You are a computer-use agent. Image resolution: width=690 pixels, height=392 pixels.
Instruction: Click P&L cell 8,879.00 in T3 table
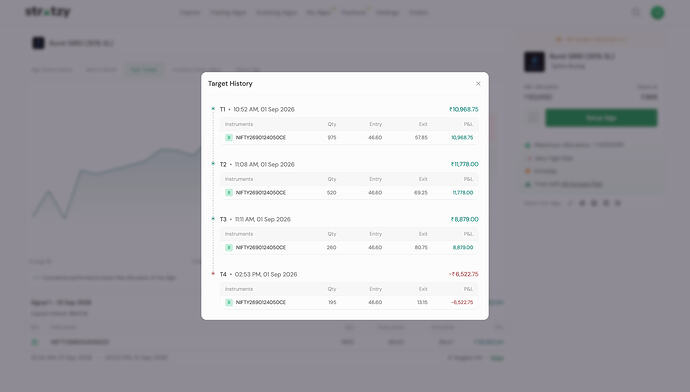click(463, 248)
